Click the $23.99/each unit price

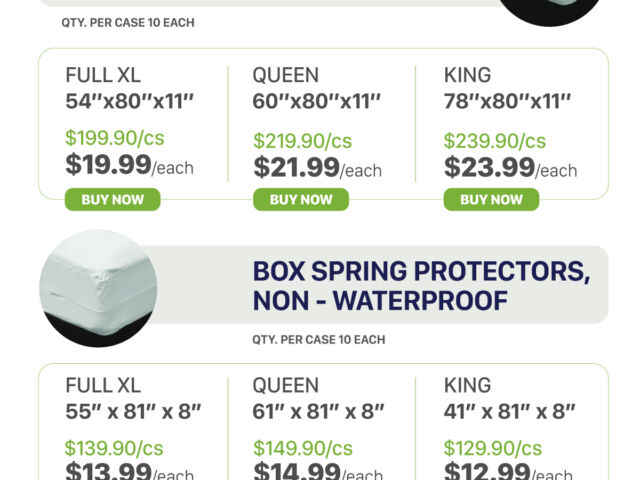pos(510,167)
